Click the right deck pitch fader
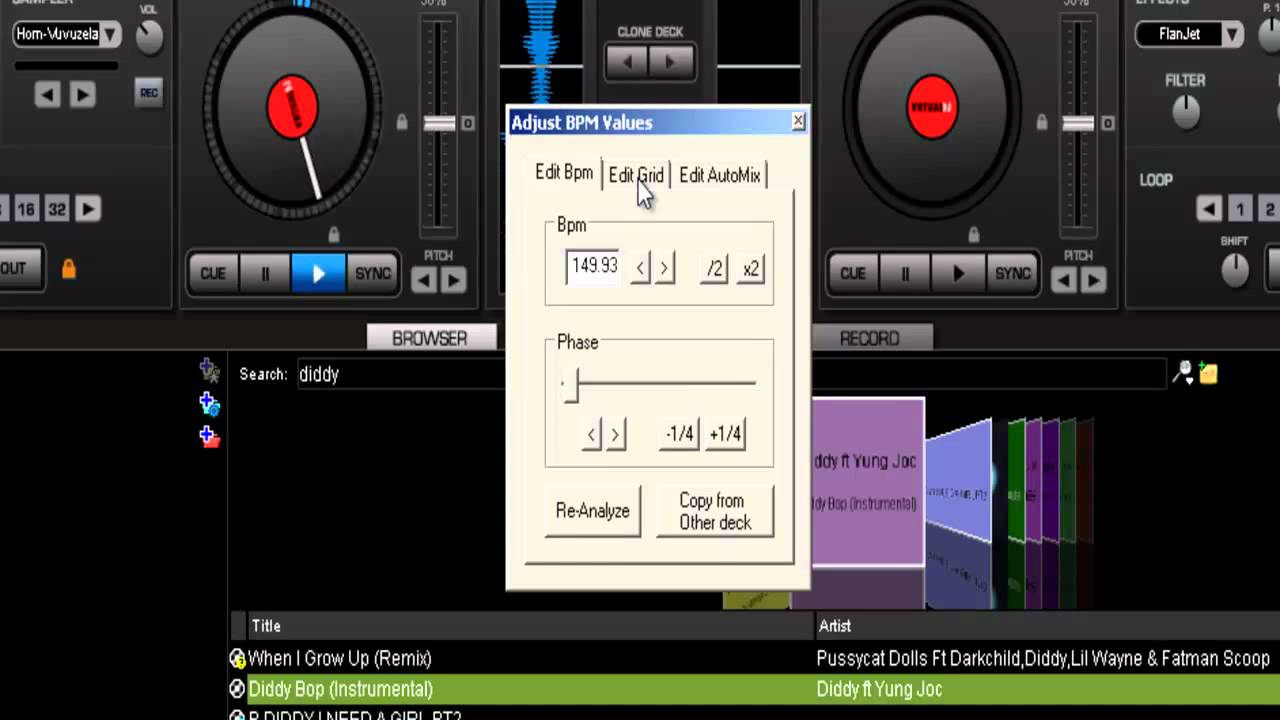The image size is (1280, 720). (x=1078, y=123)
